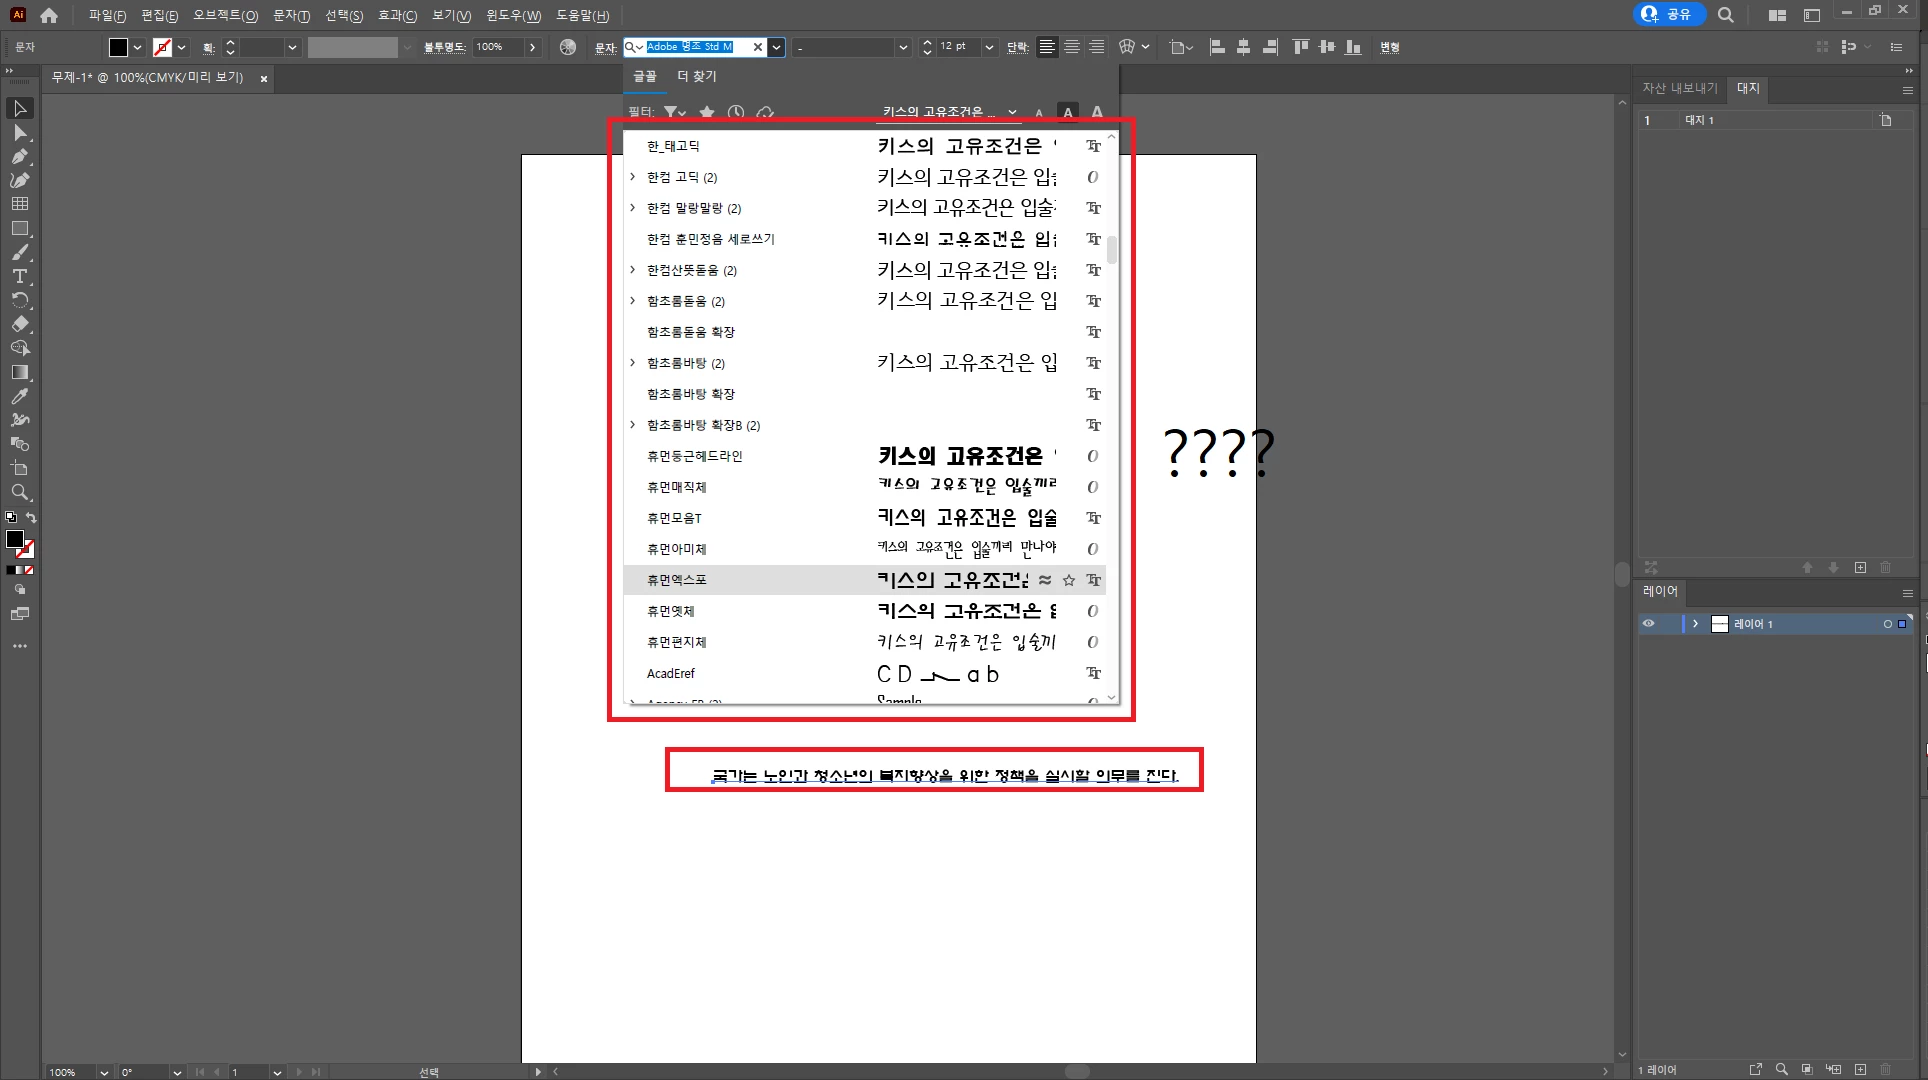Activate the Zoom tool
This screenshot has width=1928, height=1080.
click(x=19, y=492)
